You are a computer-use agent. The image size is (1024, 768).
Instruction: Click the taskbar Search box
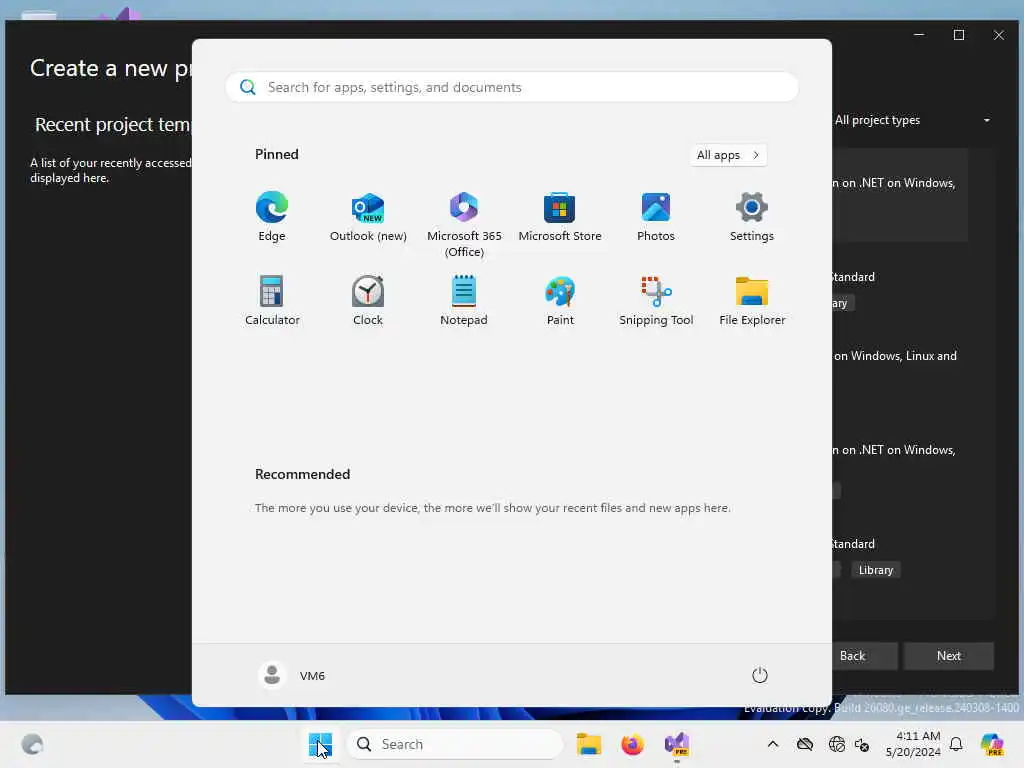pyautogui.click(x=455, y=744)
